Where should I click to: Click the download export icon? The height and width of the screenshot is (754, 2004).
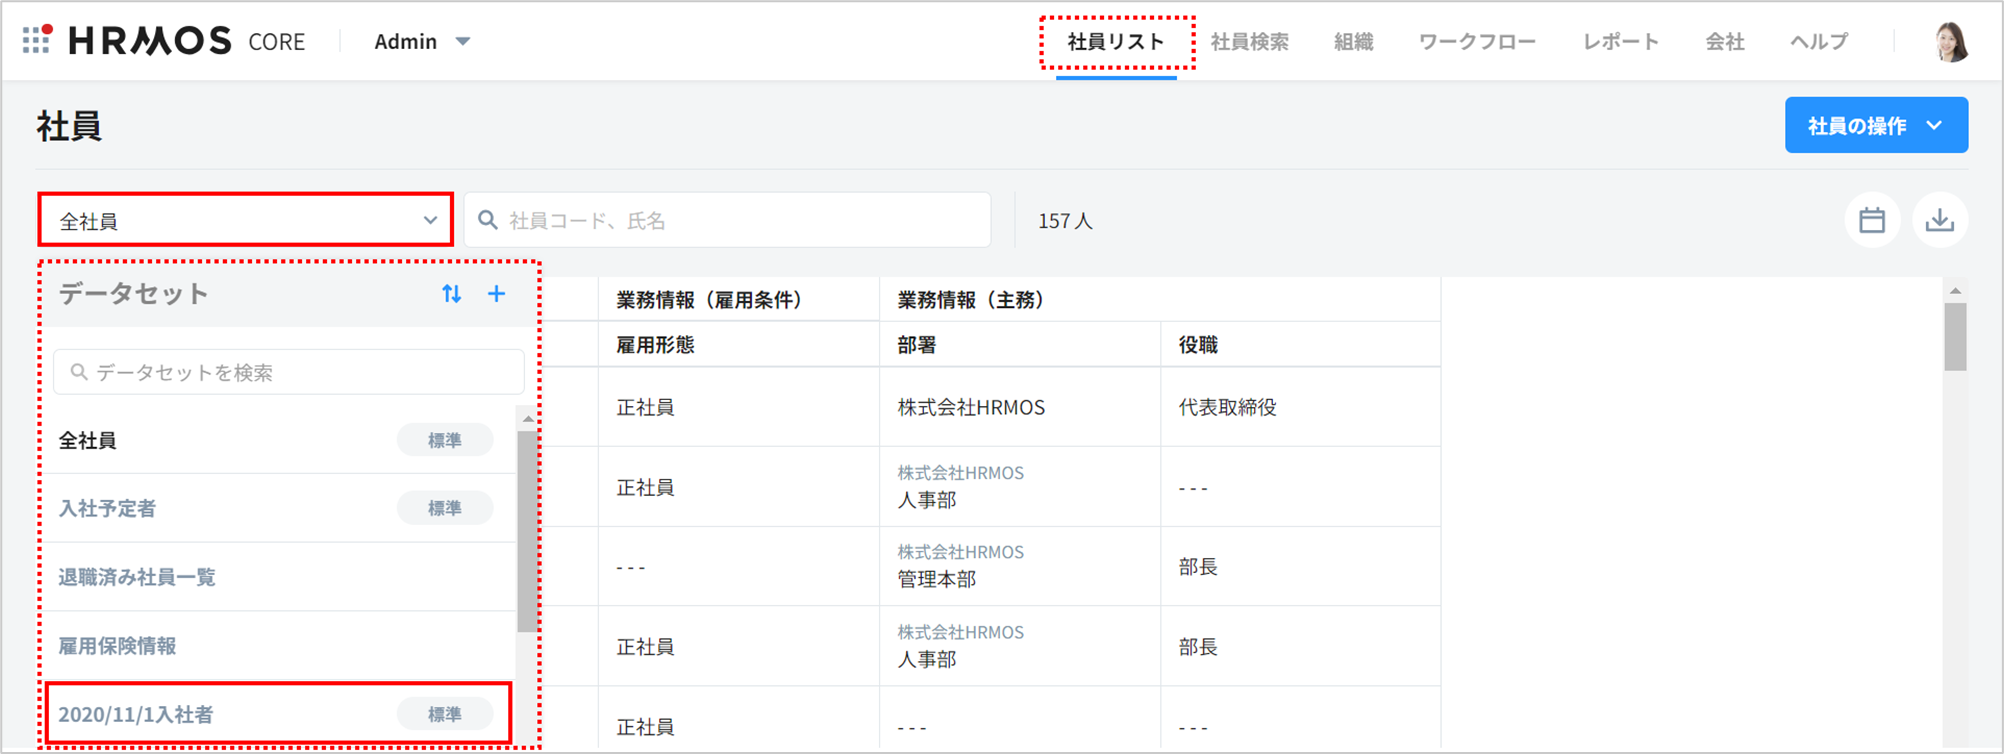pos(1939,220)
